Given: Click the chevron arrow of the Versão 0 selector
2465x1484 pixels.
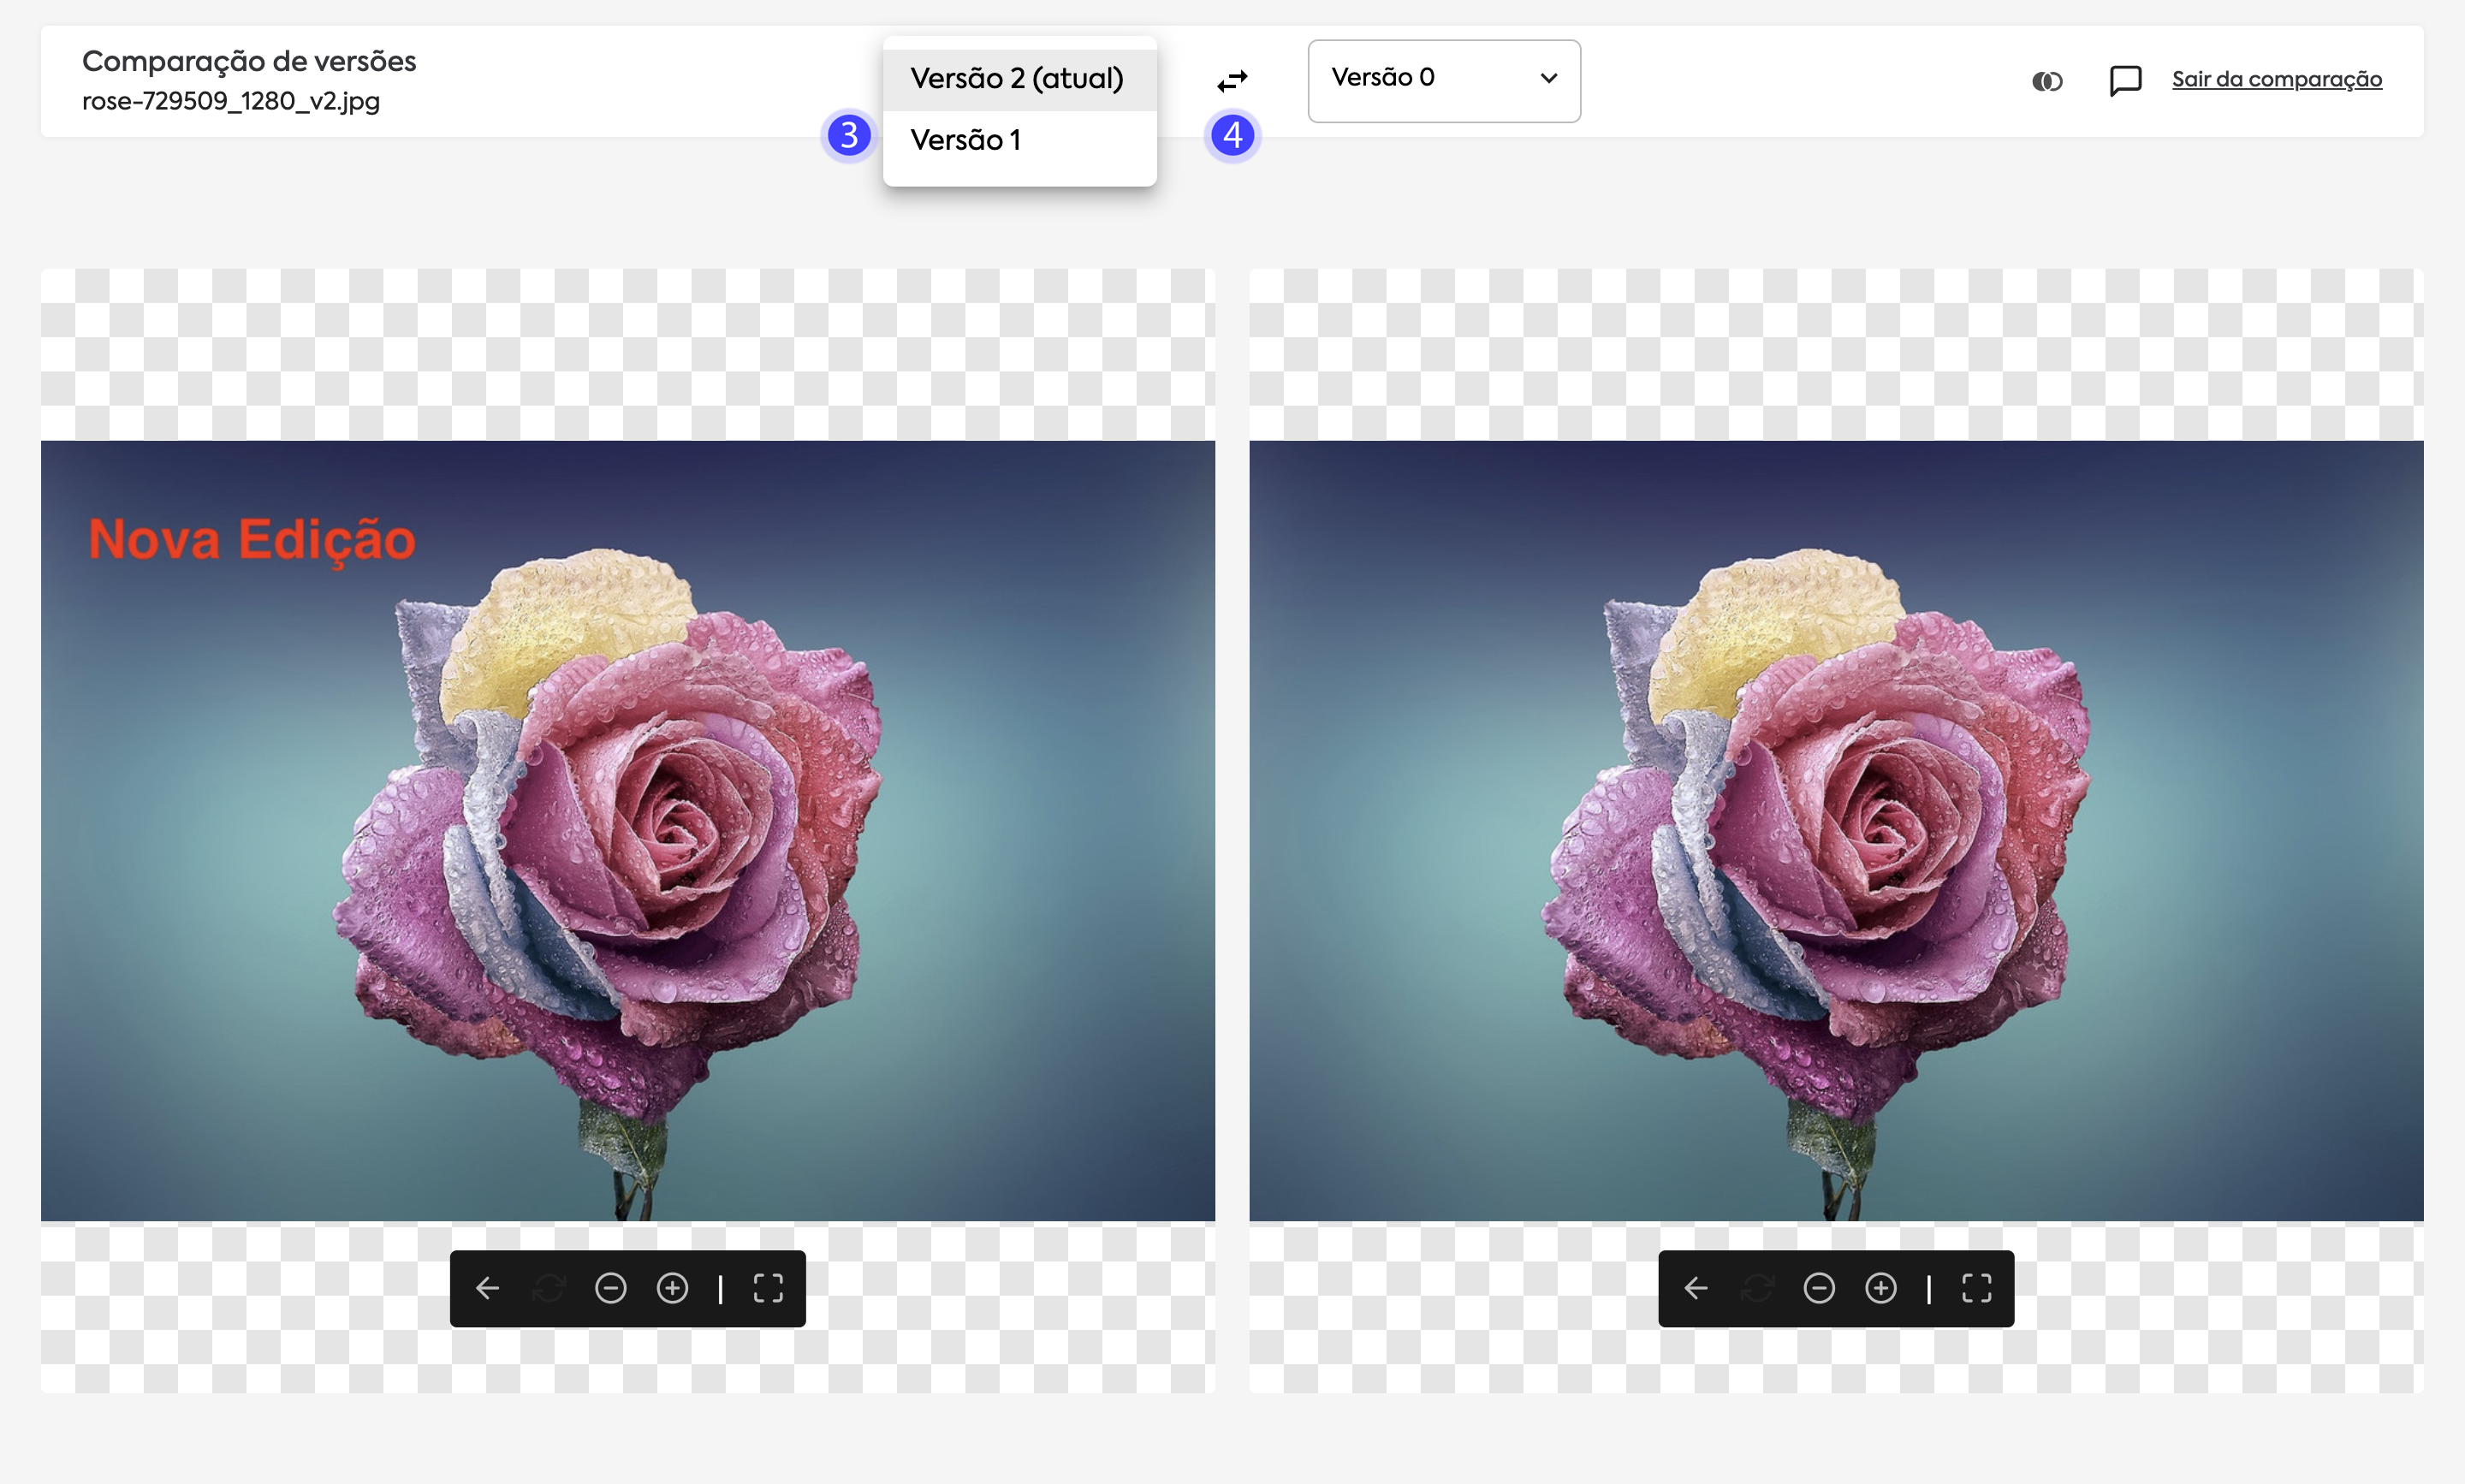Looking at the screenshot, I should [x=1548, y=78].
